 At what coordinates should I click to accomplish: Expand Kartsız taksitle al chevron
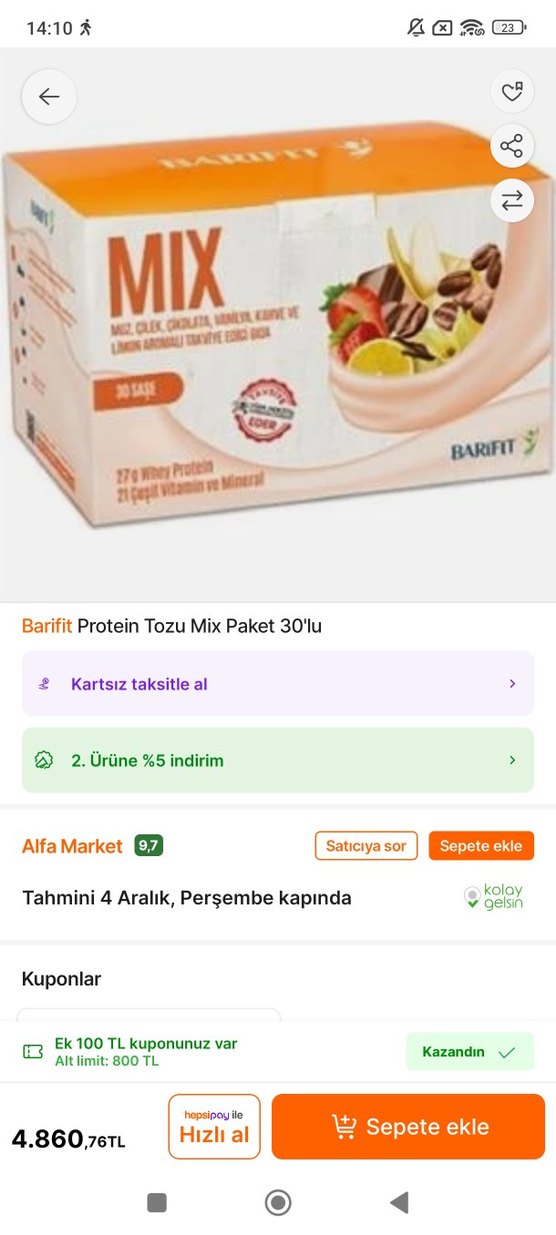512,684
